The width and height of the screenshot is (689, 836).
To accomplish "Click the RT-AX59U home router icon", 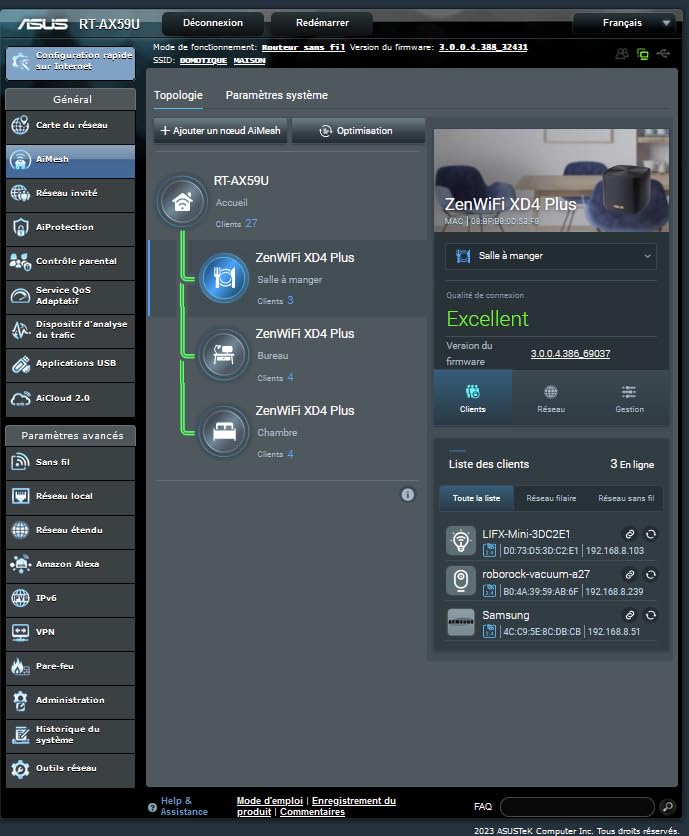I will (x=182, y=201).
